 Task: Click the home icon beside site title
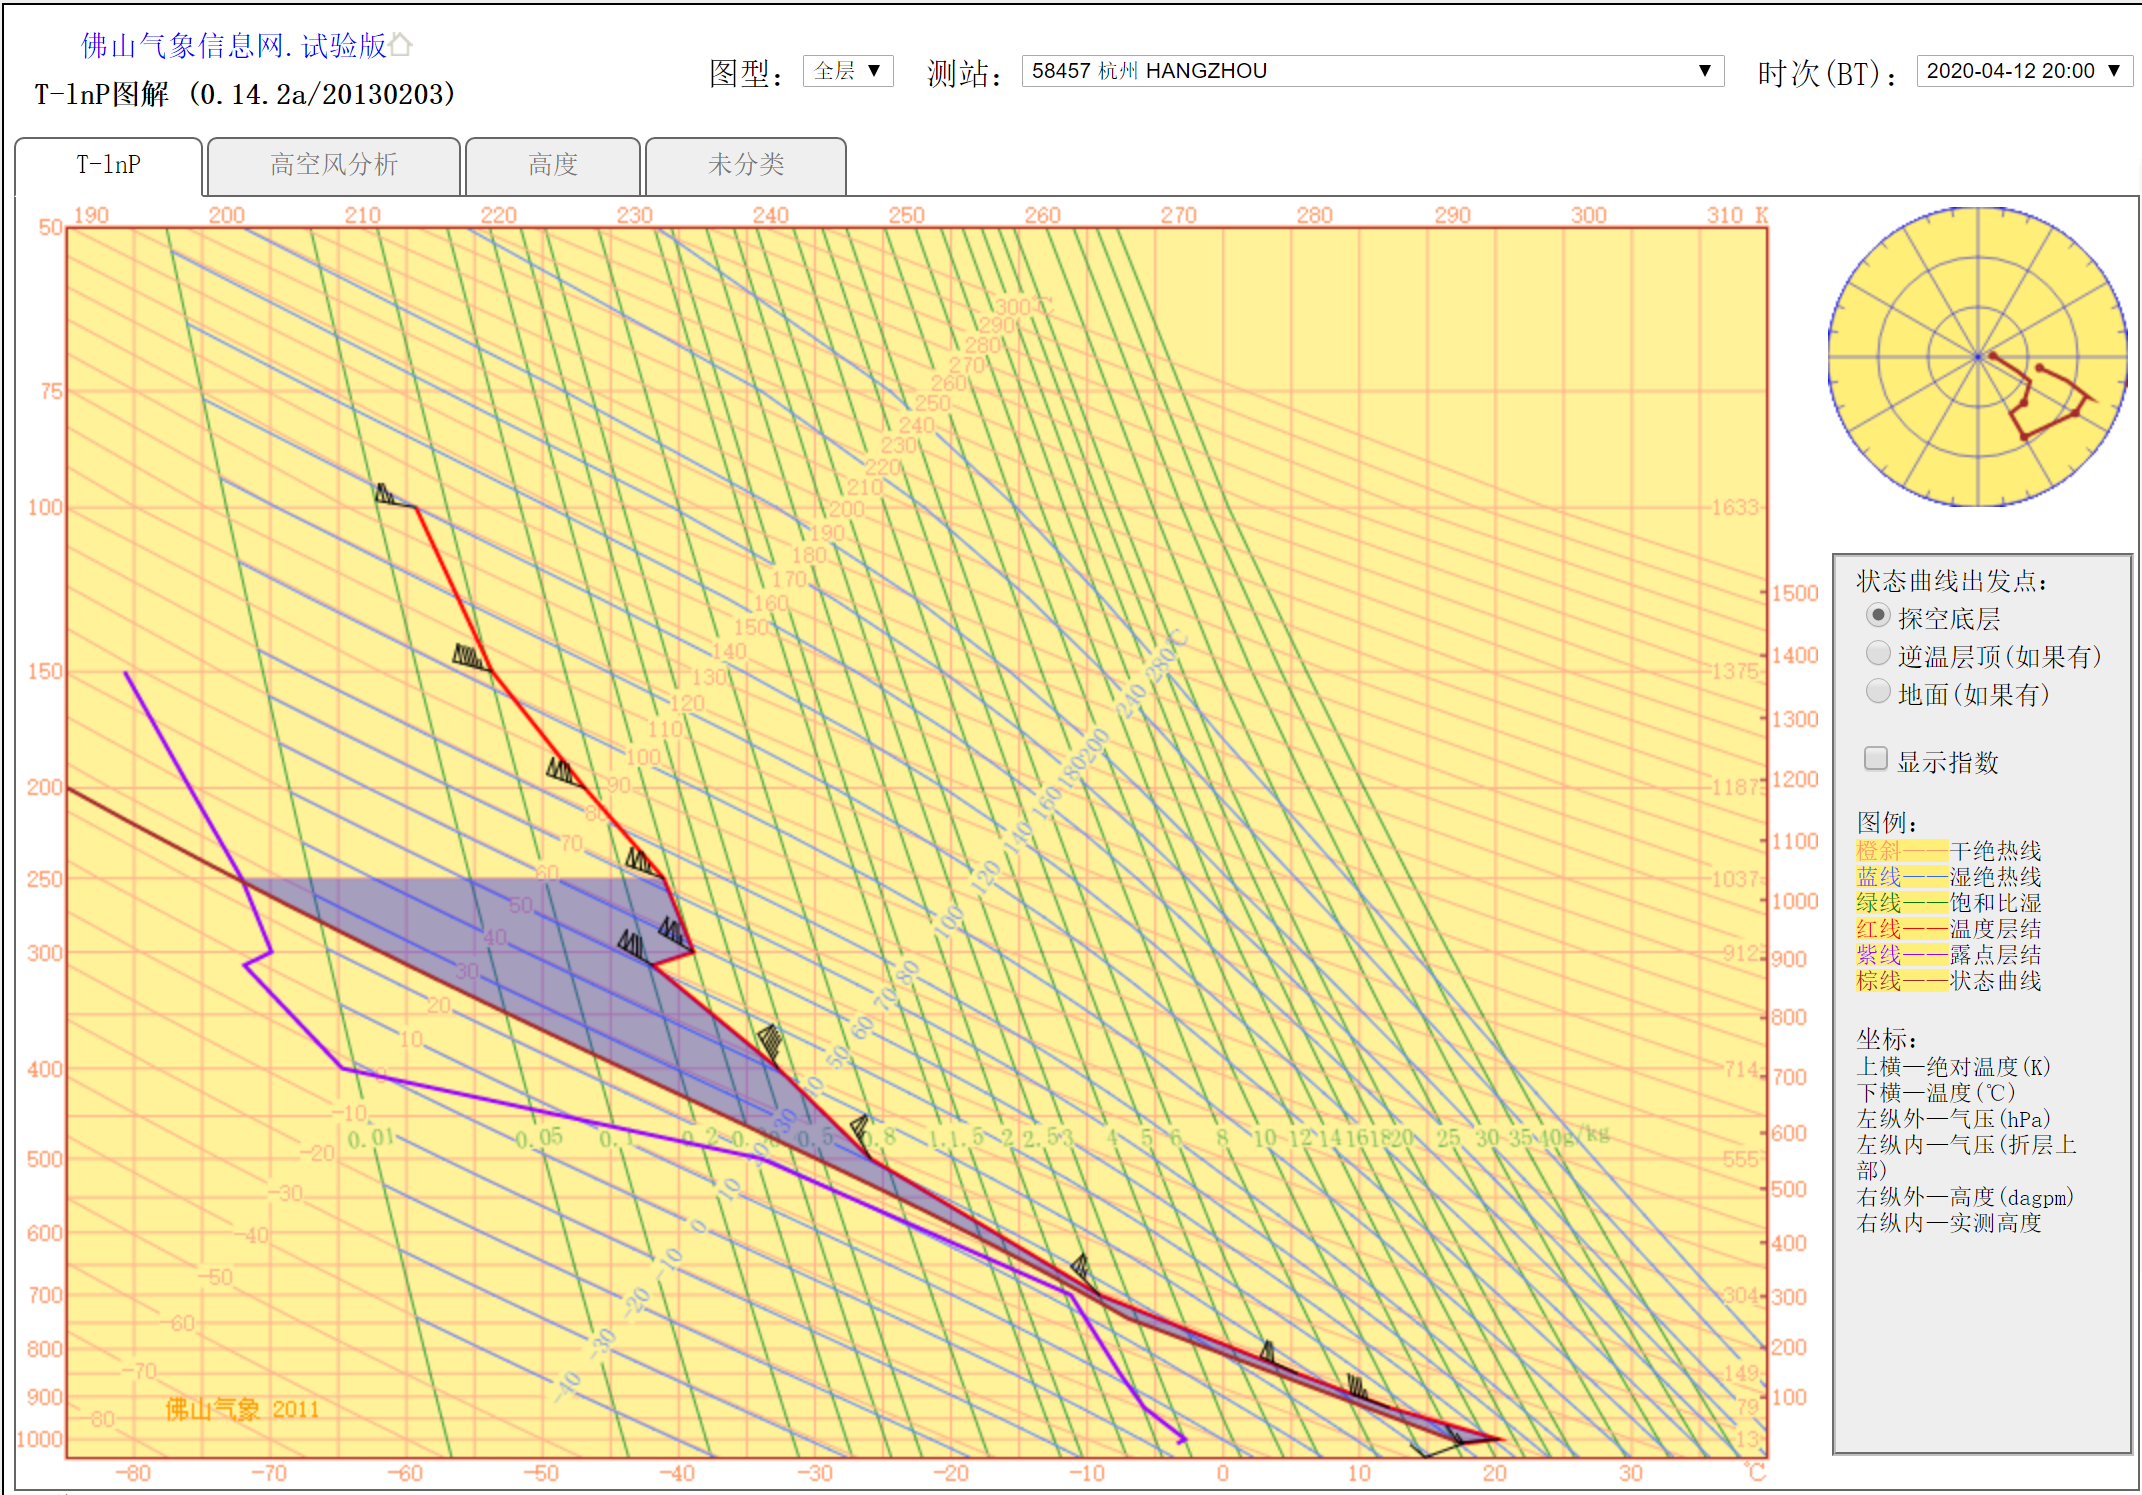point(401,45)
